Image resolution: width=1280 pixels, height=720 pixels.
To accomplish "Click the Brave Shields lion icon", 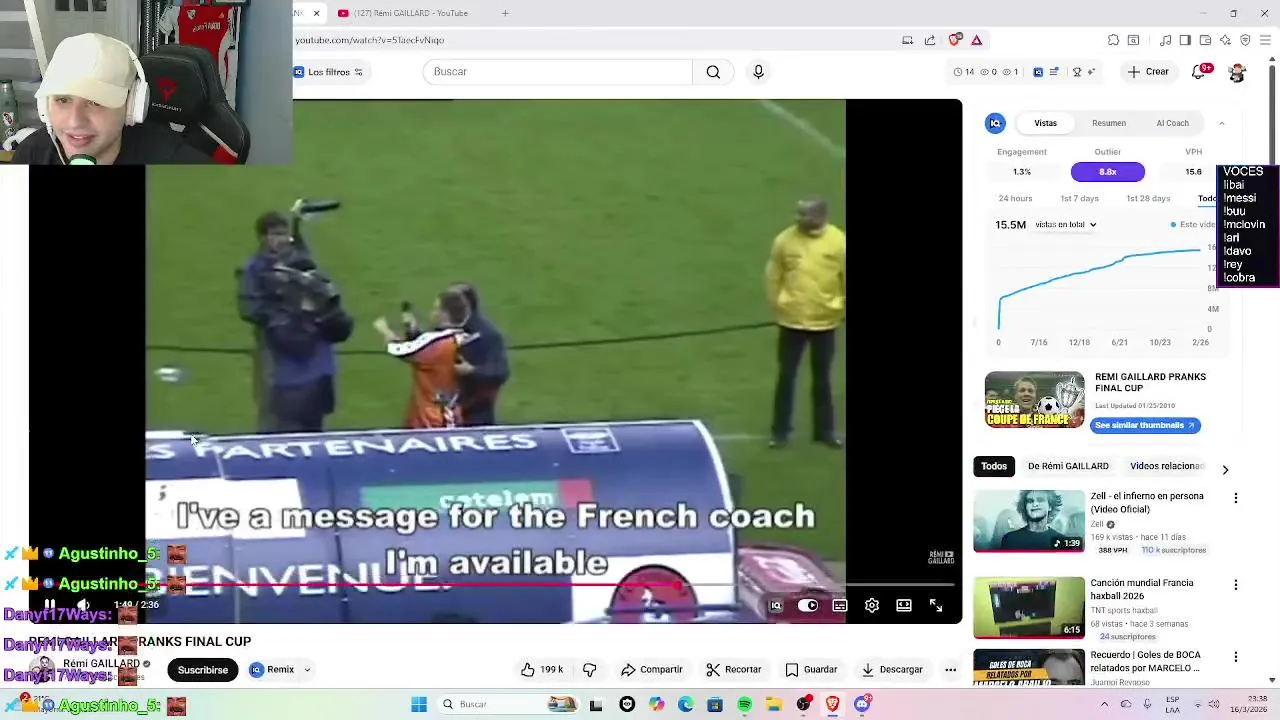I will (x=955, y=40).
